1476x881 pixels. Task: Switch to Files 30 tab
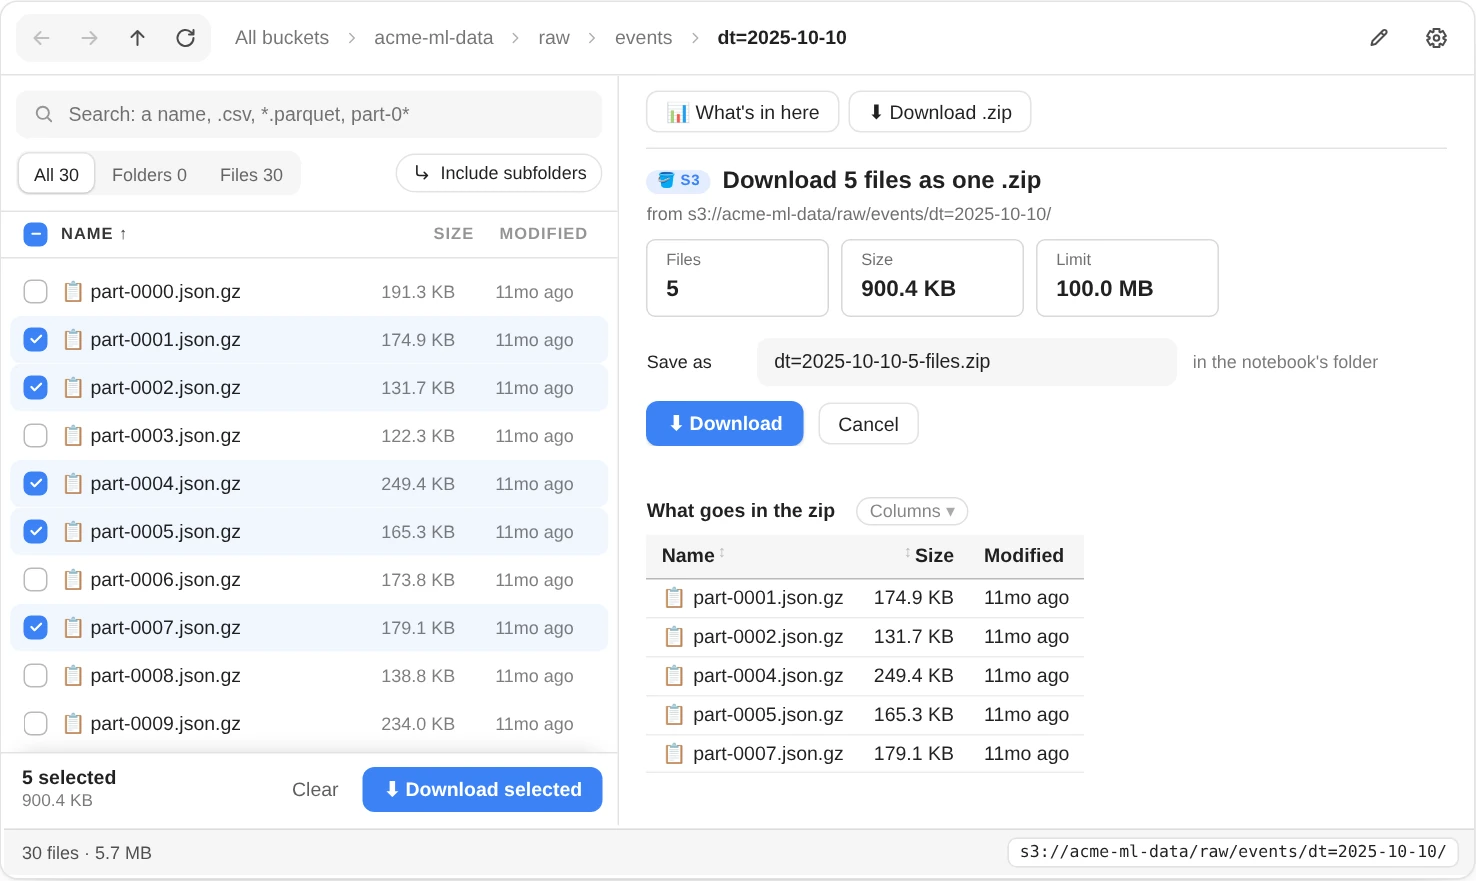point(251,175)
